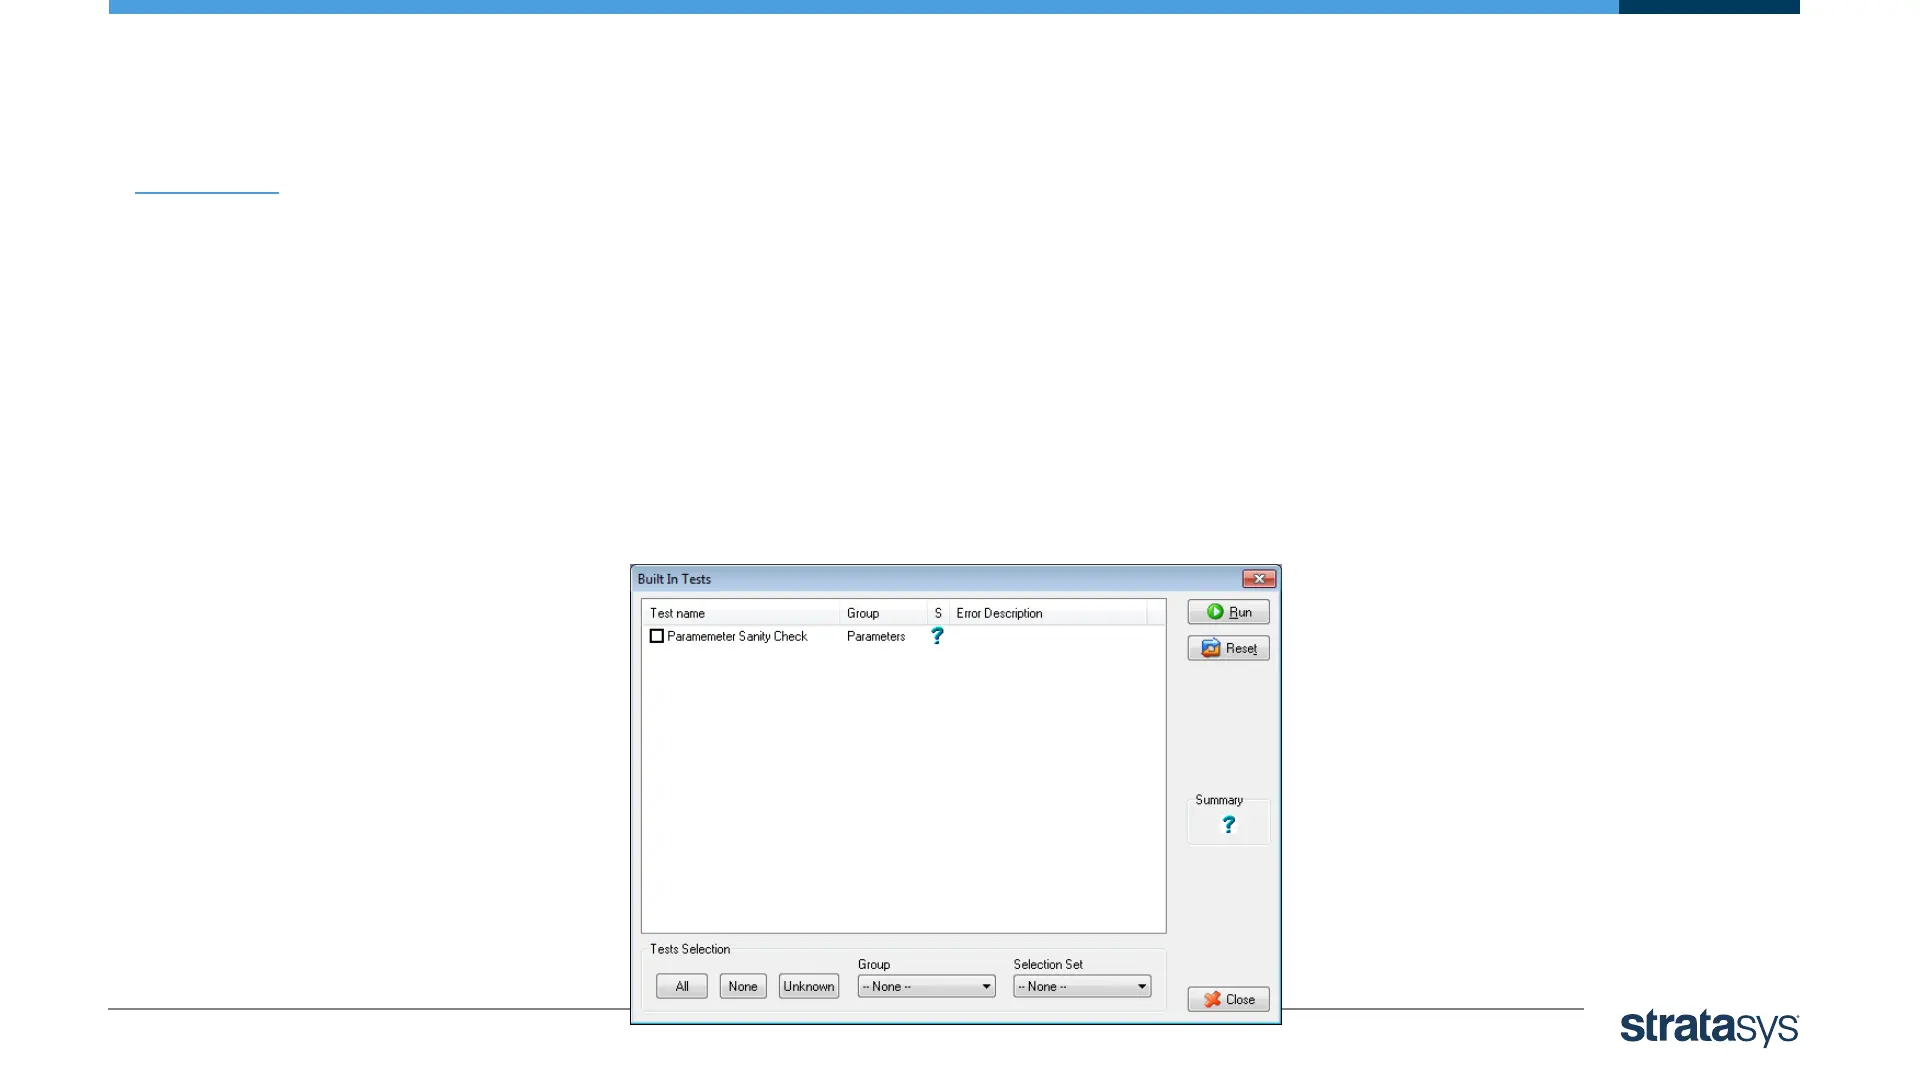Screen dimensions: 1920x1080
Task: Click the Stratasys logo
Action: (1709, 1028)
